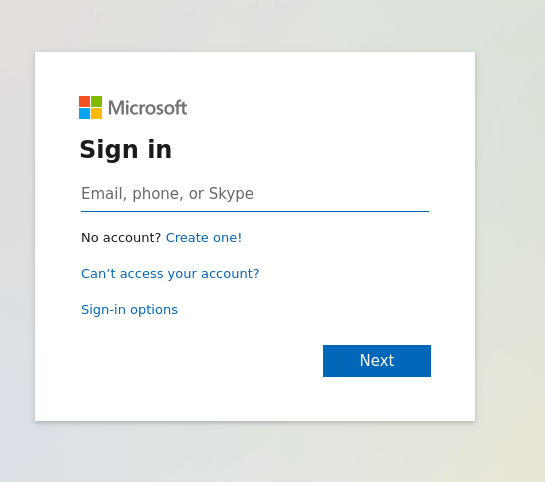The image size is (545, 482).
Task: Click the blue Next button
Action: pos(377,361)
